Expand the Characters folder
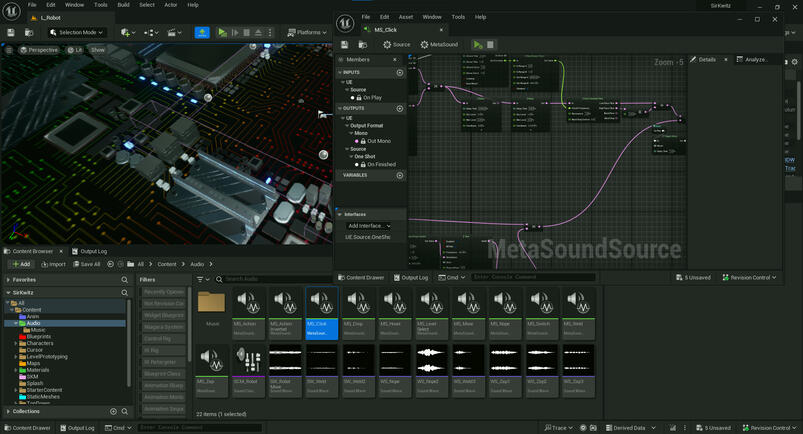 (x=15, y=343)
